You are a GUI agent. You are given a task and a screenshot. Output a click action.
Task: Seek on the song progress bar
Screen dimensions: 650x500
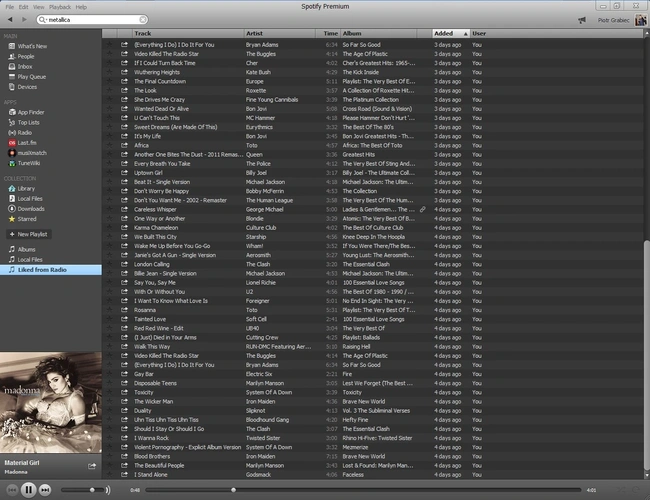[363, 490]
